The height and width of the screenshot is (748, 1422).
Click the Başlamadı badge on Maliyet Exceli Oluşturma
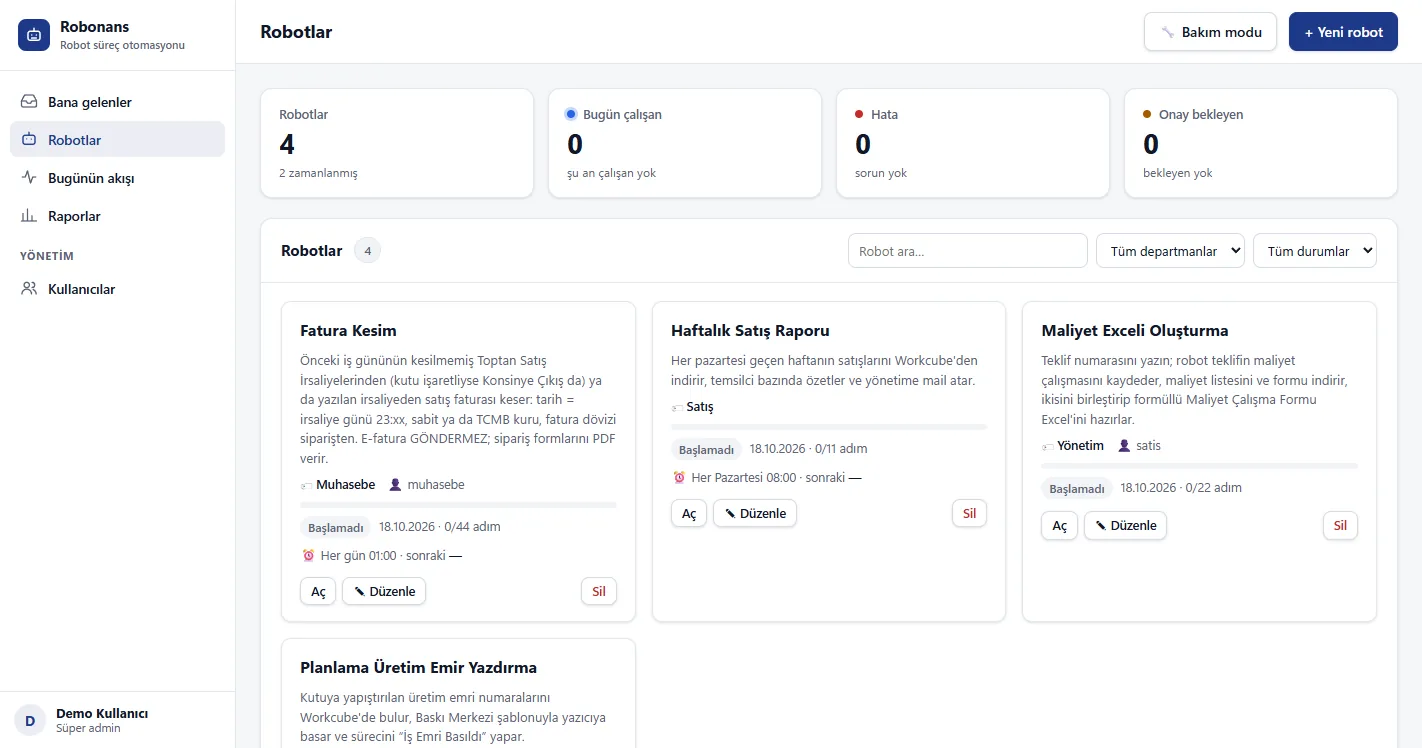tap(1076, 489)
